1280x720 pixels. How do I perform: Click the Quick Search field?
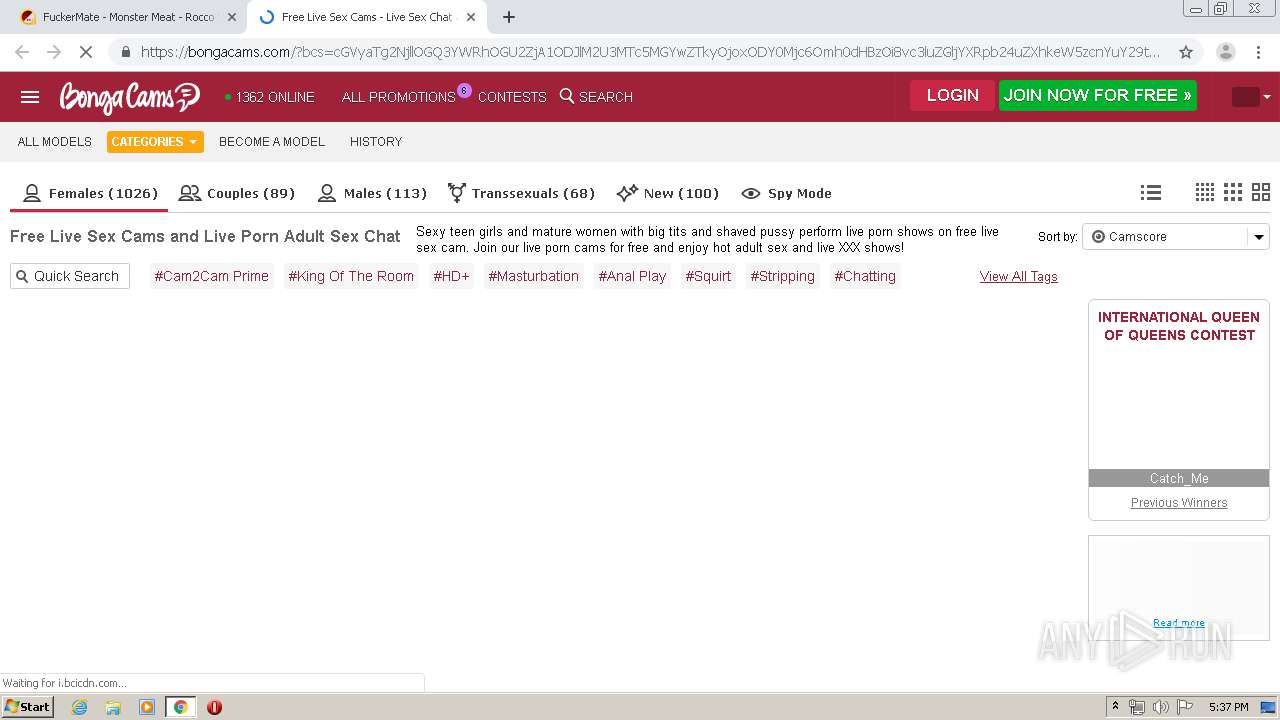point(70,276)
